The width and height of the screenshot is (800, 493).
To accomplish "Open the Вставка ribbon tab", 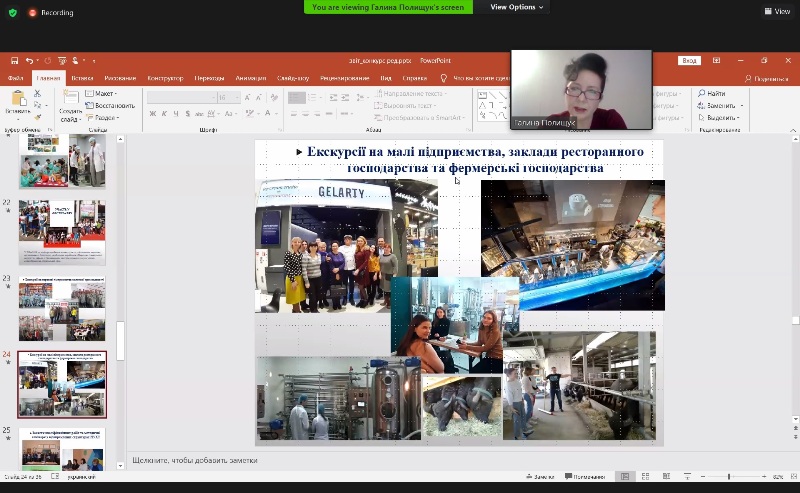I will click(x=83, y=78).
